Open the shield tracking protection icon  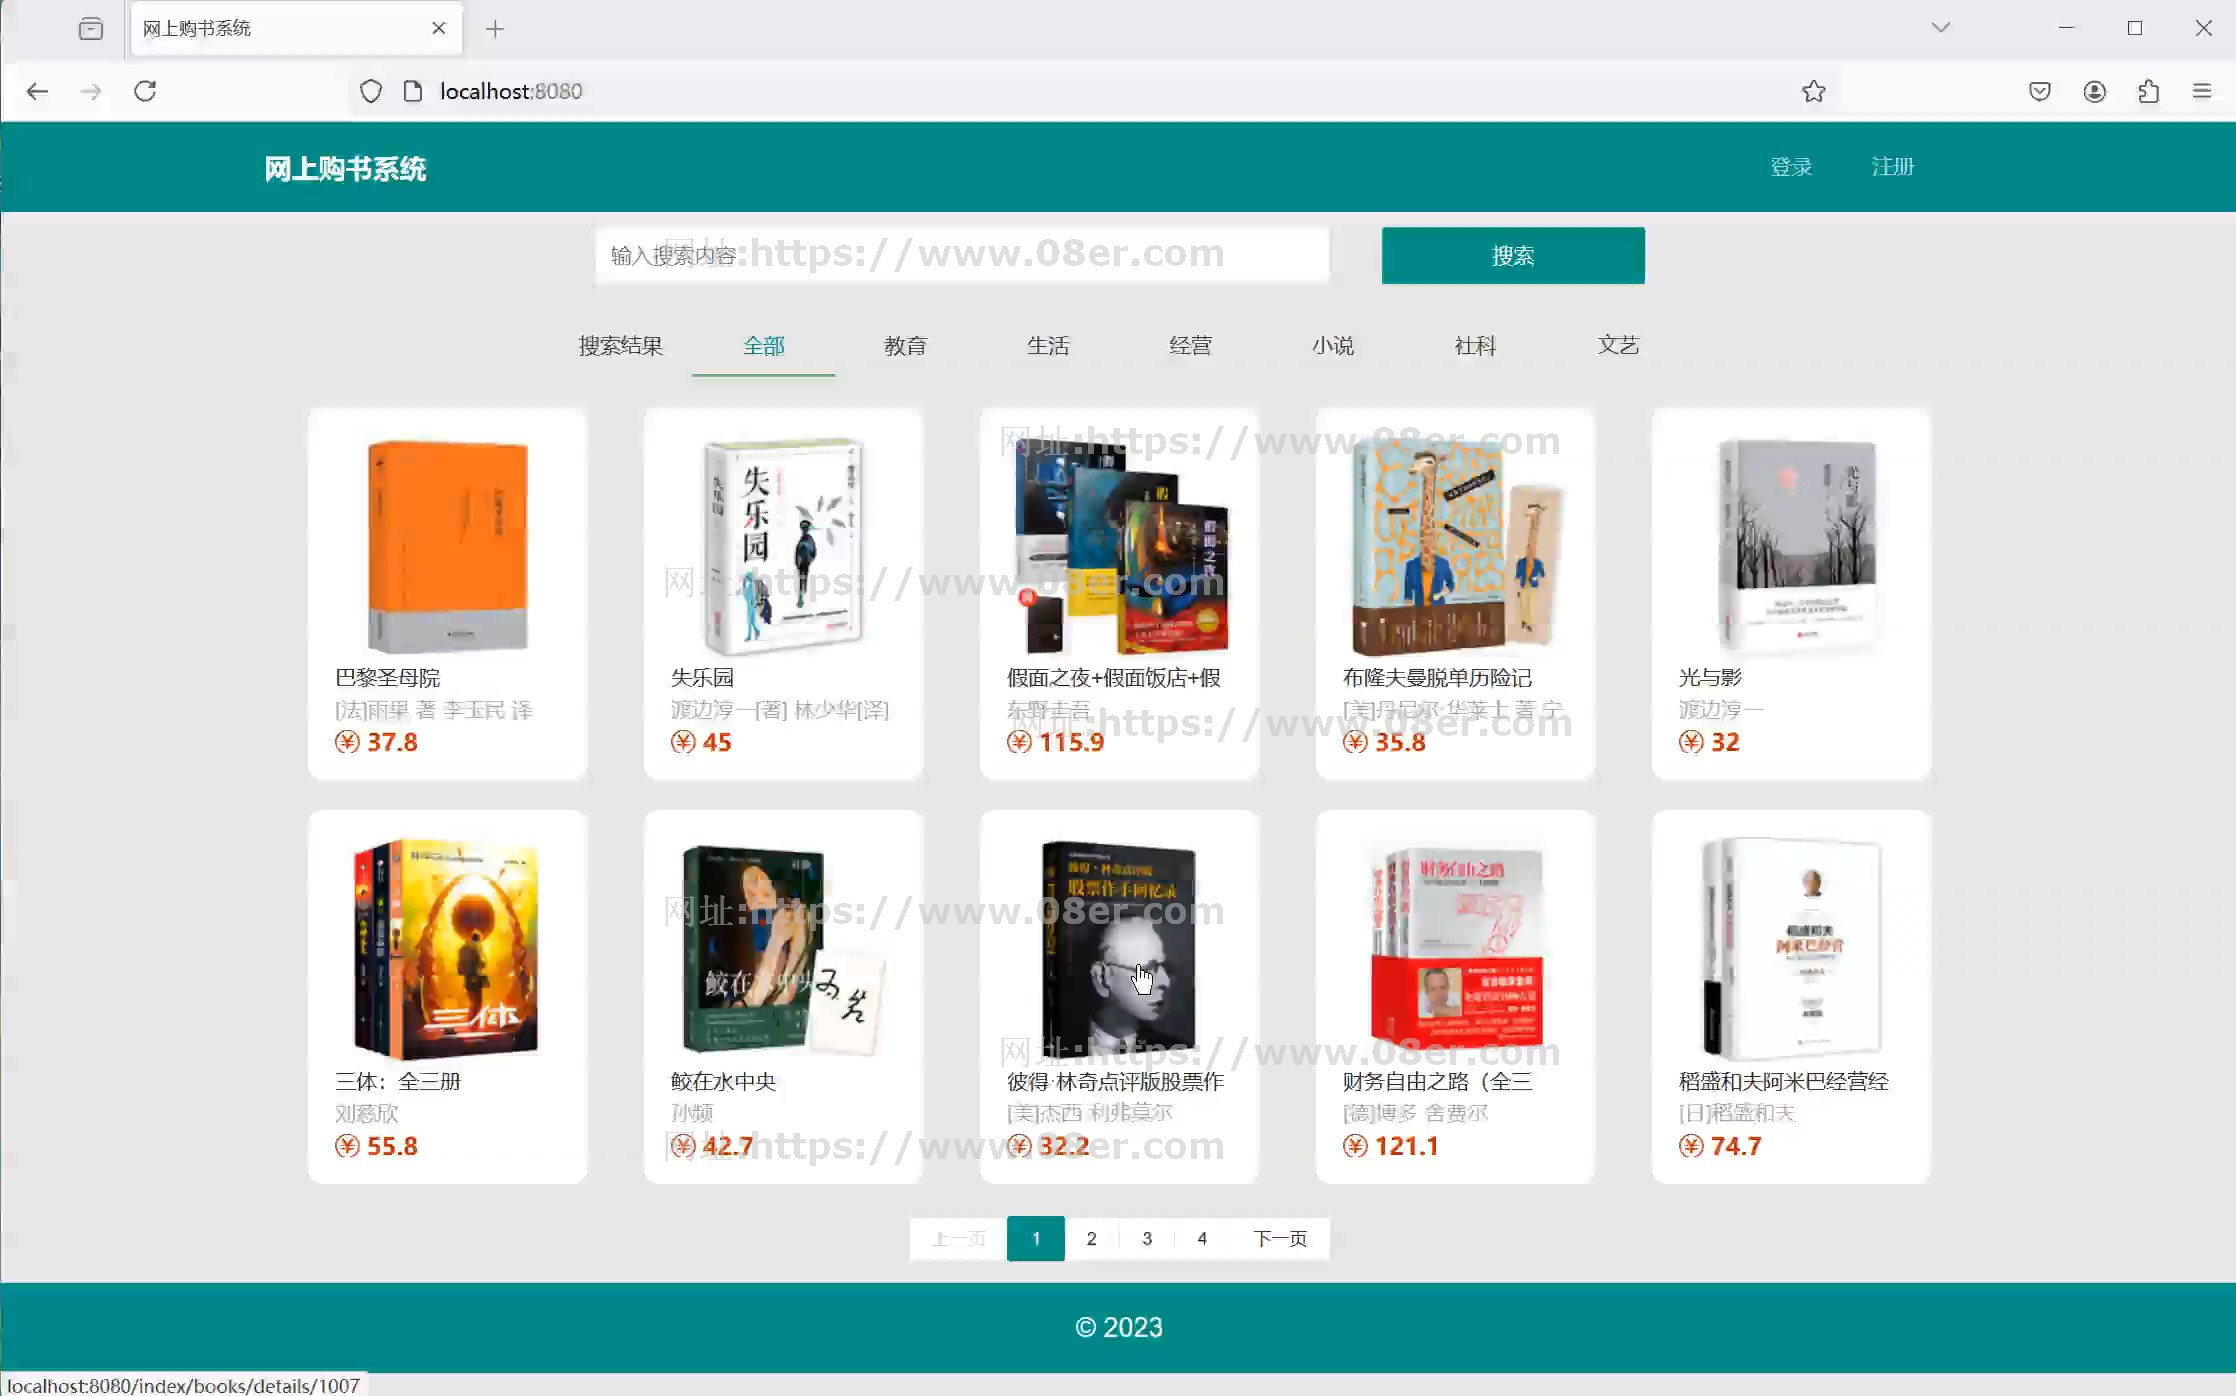point(371,91)
